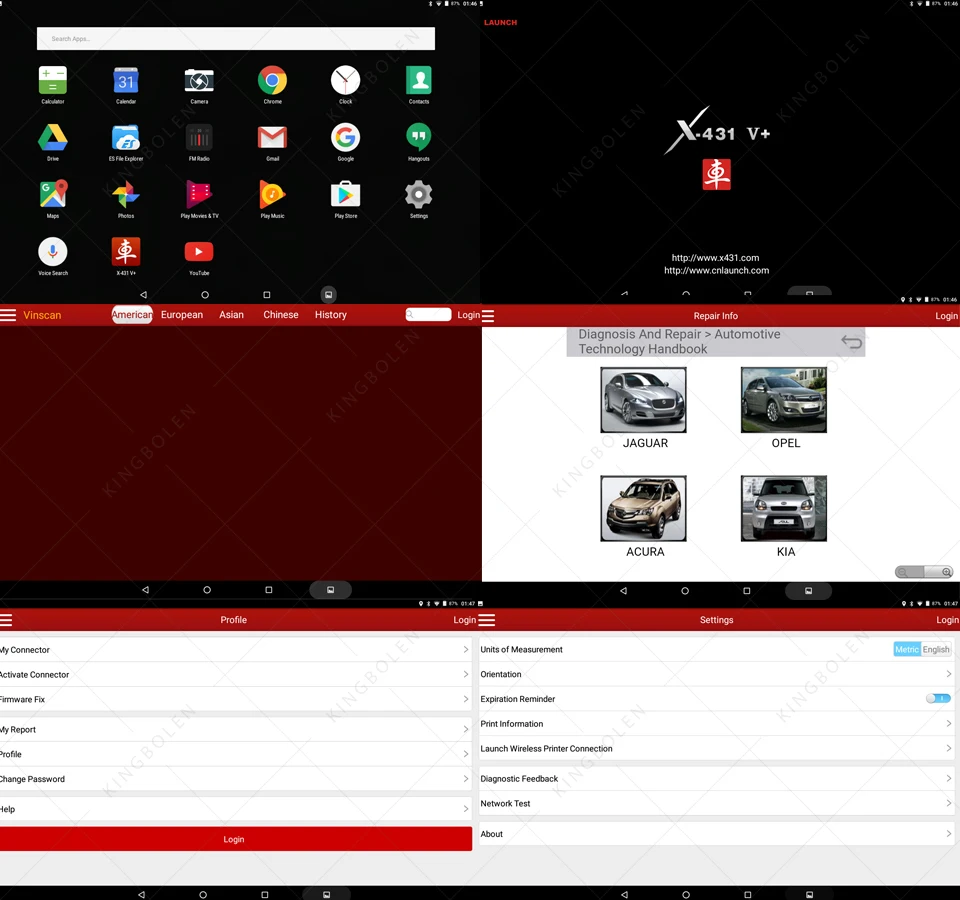The width and height of the screenshot is (960, 900).
Task: Open the Clock app
Action: coord(345,80)
